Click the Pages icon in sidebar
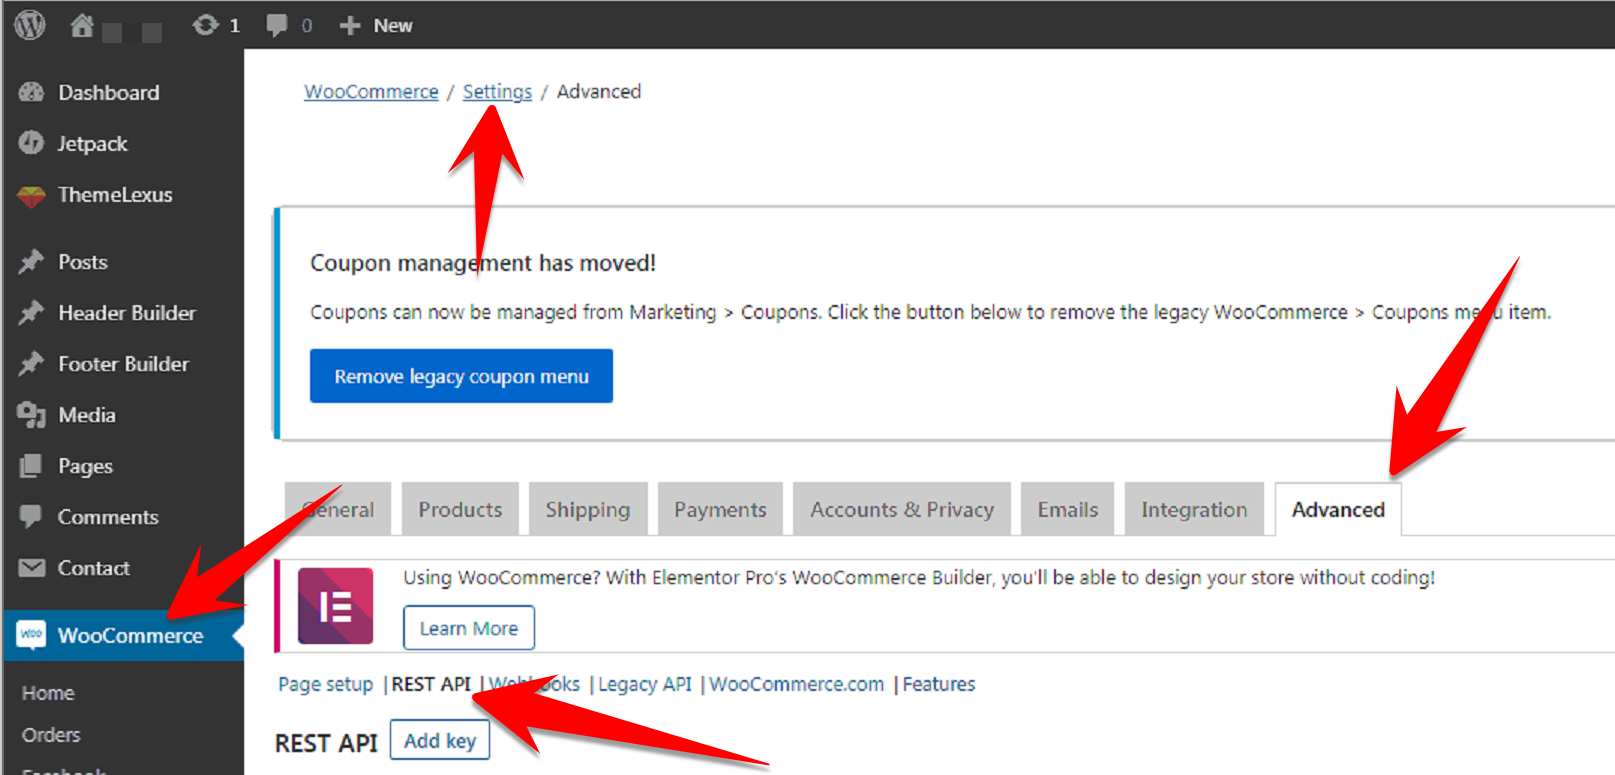This screenshot has width=1615, height=775. (32, 466)
